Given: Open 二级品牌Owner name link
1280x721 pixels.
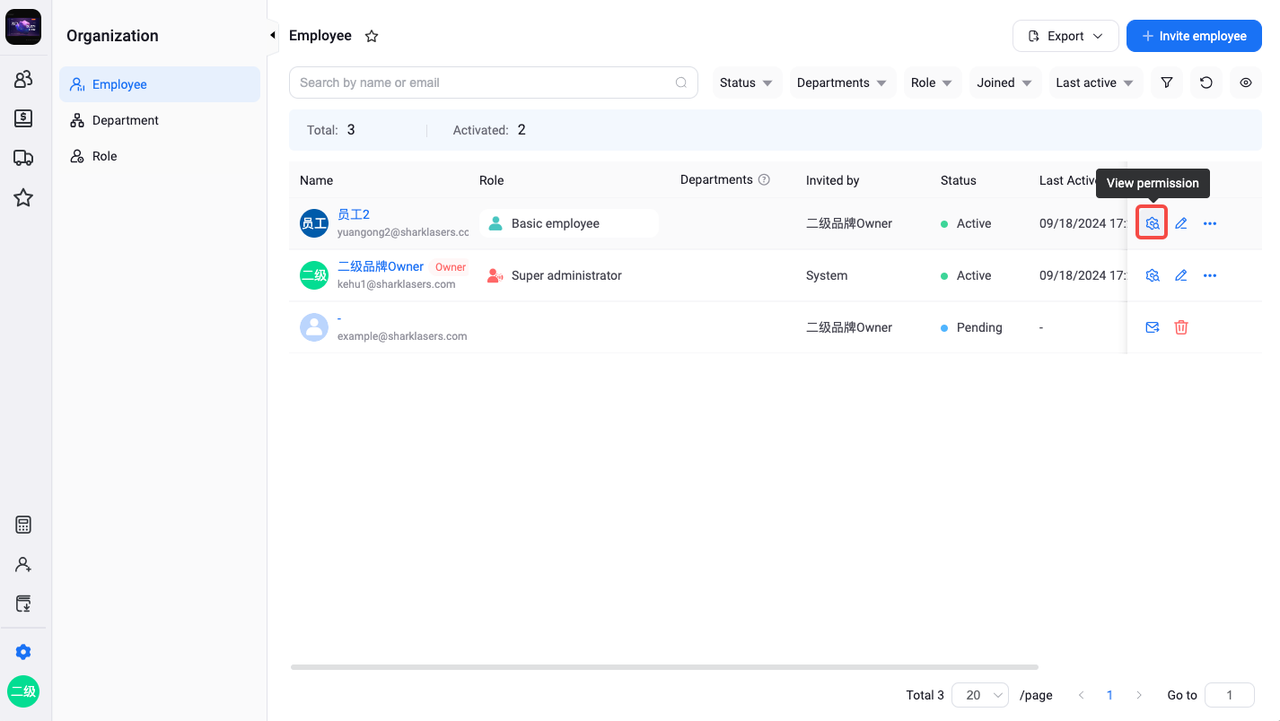Looking at the screenshot, I should (381, 267).
